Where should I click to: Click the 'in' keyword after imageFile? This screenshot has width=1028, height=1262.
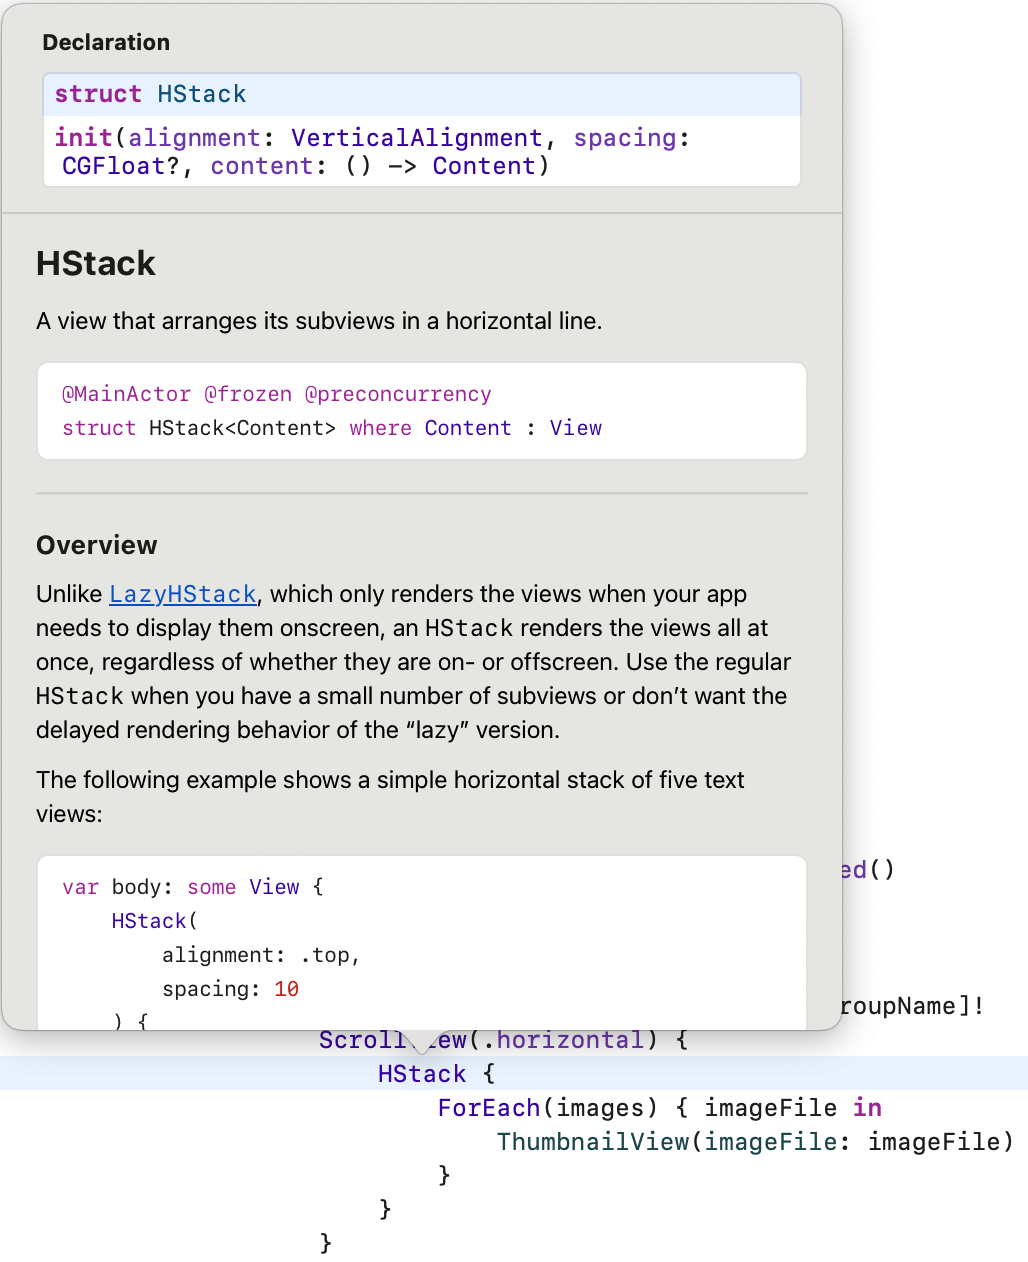(x=867, y=1108)
